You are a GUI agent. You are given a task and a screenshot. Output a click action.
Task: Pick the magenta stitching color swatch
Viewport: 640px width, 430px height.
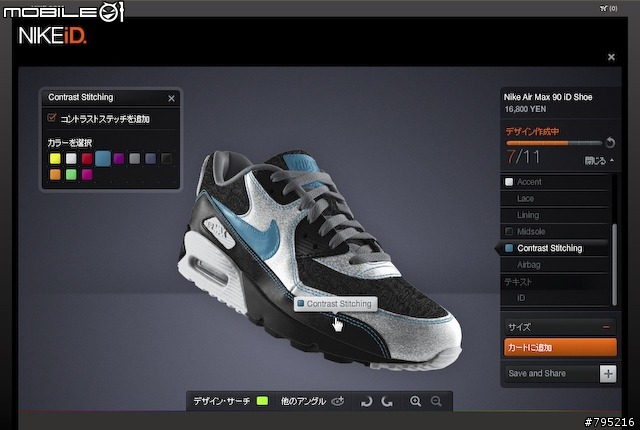coord(87,175)
